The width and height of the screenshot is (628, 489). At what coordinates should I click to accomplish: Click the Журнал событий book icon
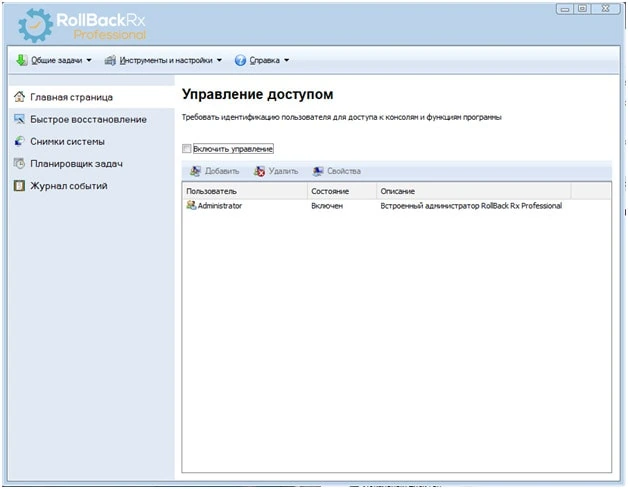(x=19, y=186)
